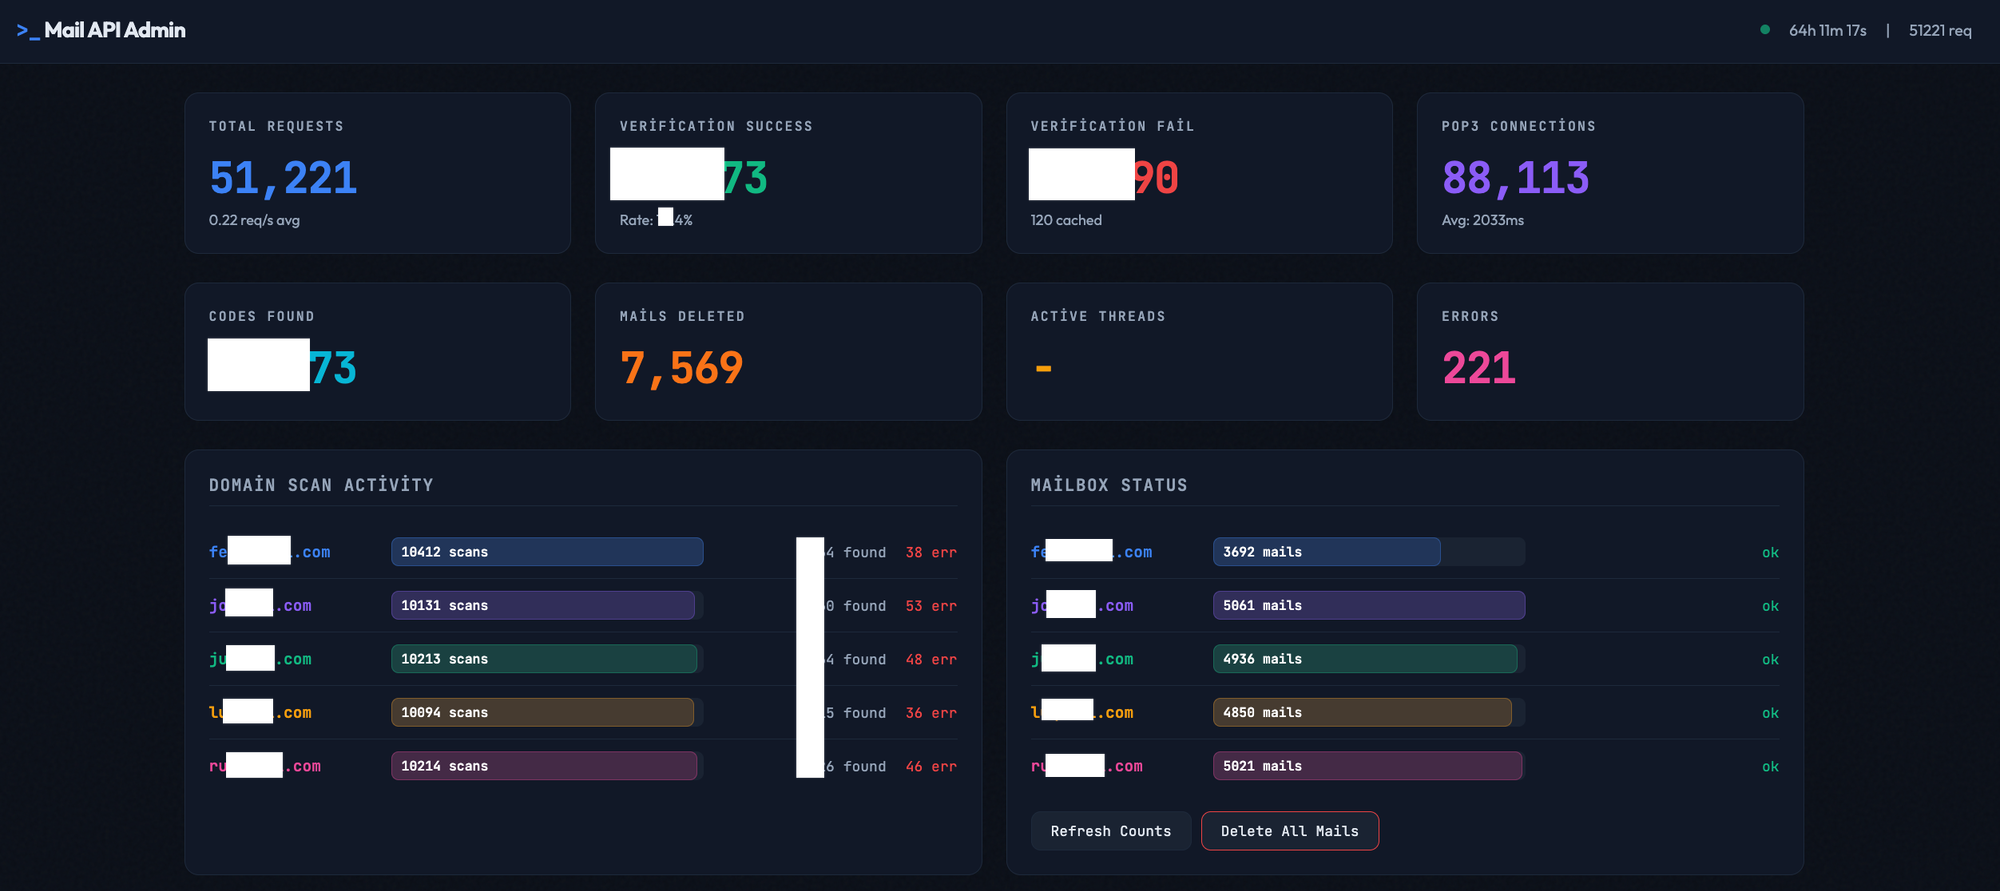The height and width of the screenshot is (891, 2000).
Task: Click the 10131 scans purple bar
Action: pyautogui.click(x=542, y=606)
